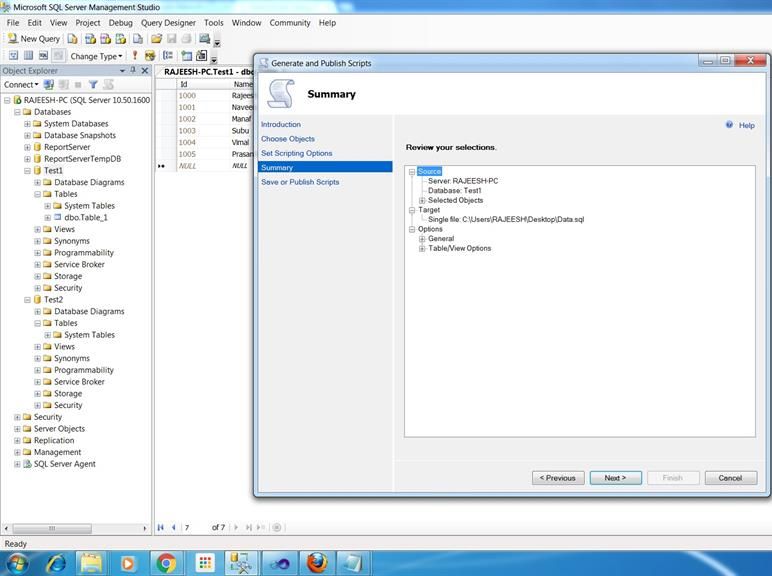Open the Object Explorer window position dropdown

tap(122, 71)
